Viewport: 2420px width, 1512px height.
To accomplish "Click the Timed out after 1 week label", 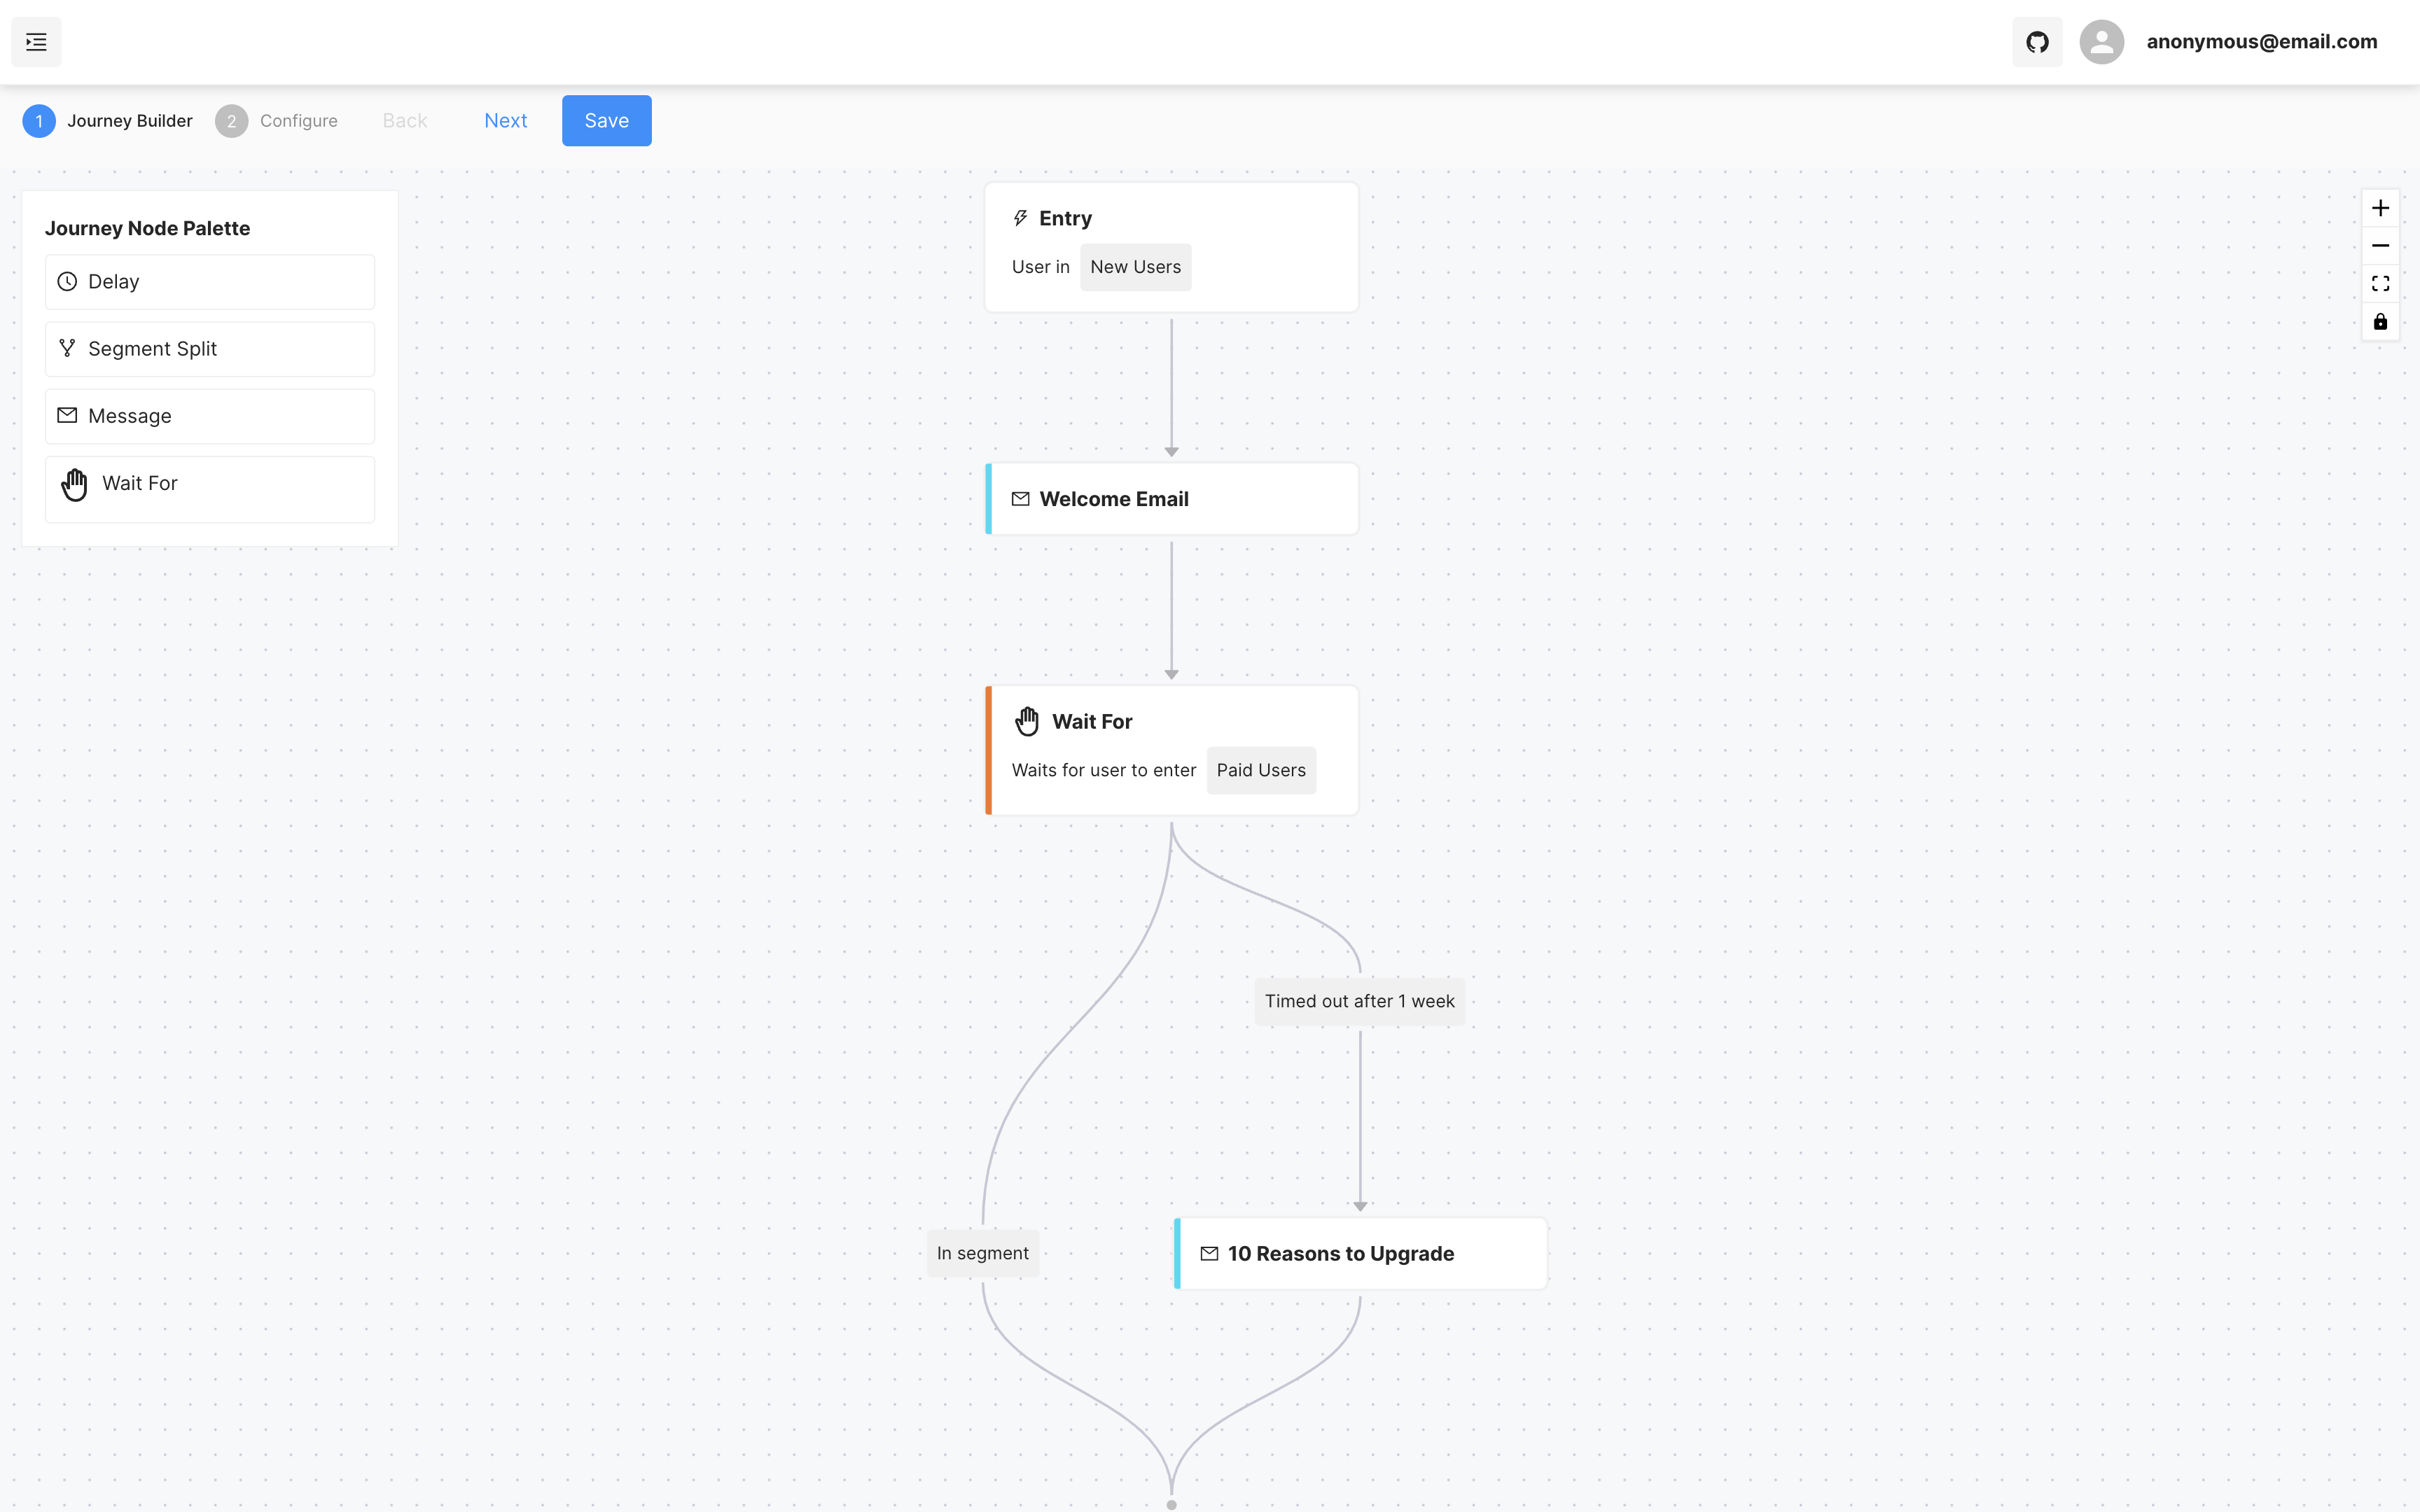I will tap(1359, 1001).
